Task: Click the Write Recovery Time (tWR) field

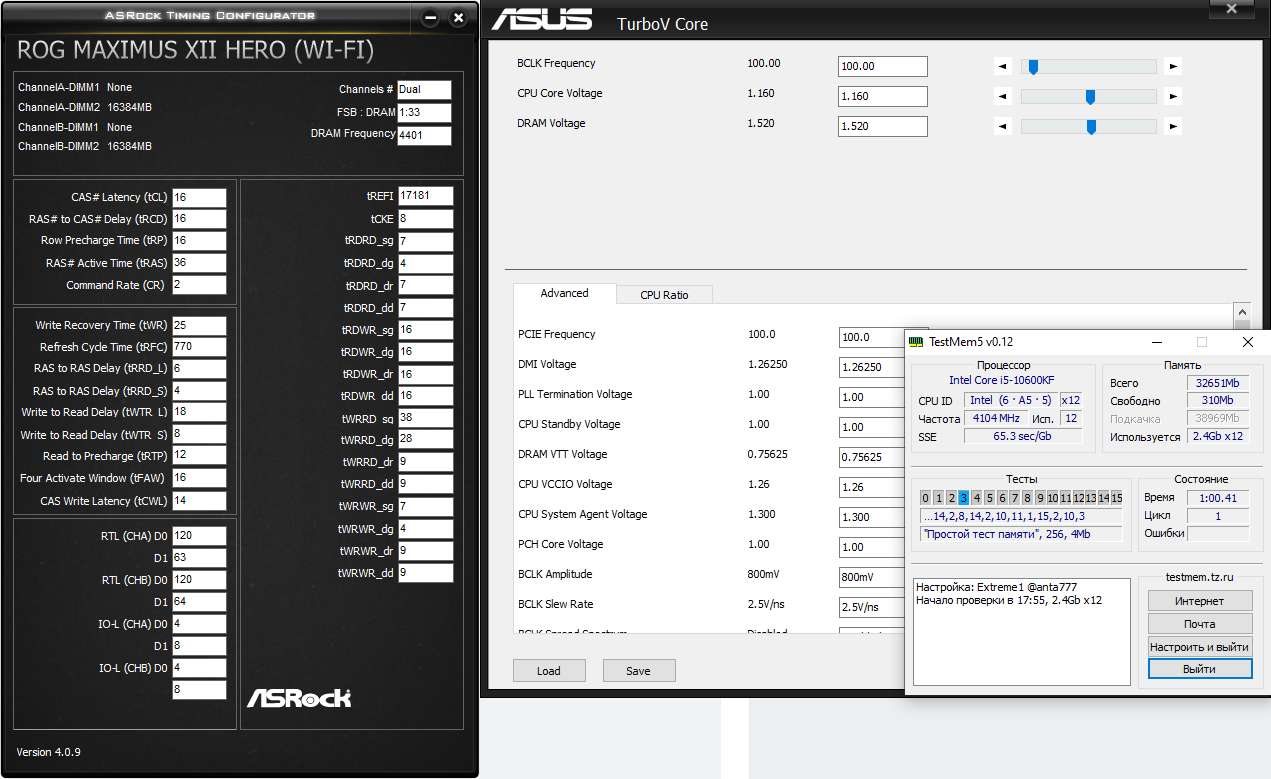Action: 199,325
